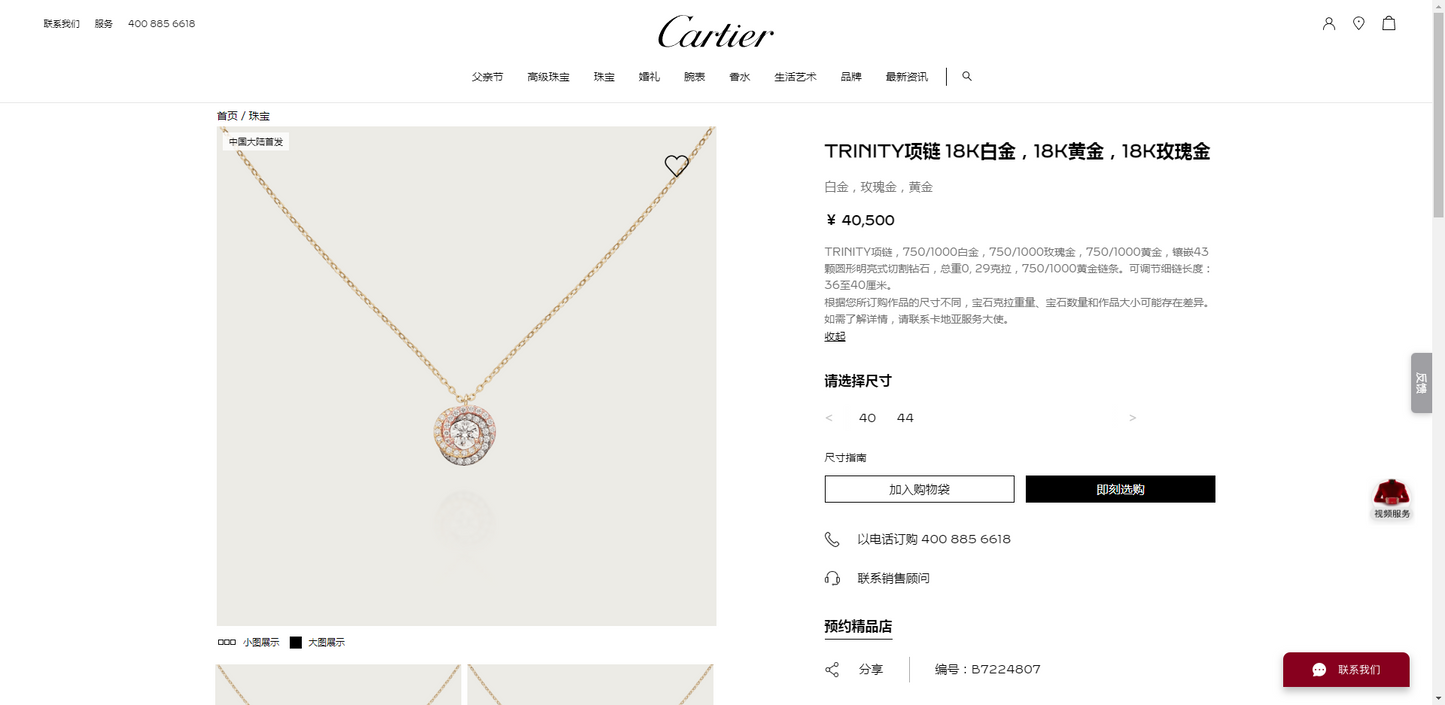The image size is (1445, 705).
Task: Click the 即刻选购 button
Action: (1120, 489)
